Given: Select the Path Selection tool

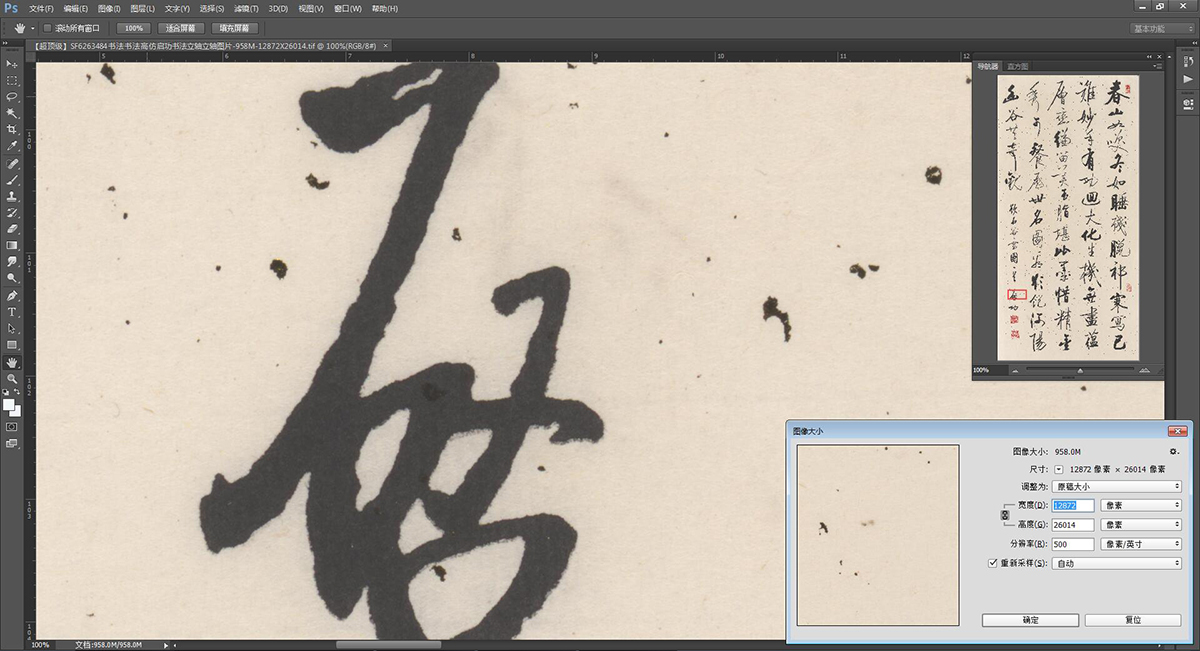Looking at the screenshot, I should click(x=12, y=328).
